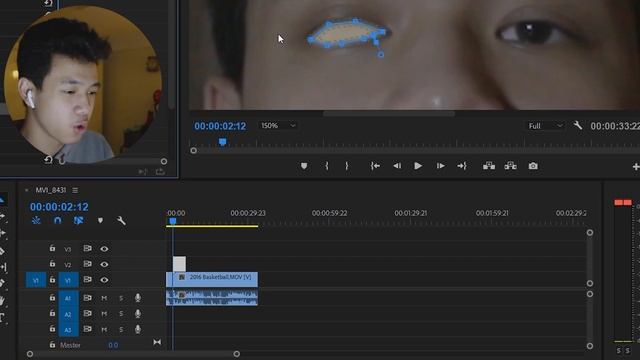Screen dimensions: 640x360
Task: Open the Full playback resolution dropdown
Action: coord(545,126)
